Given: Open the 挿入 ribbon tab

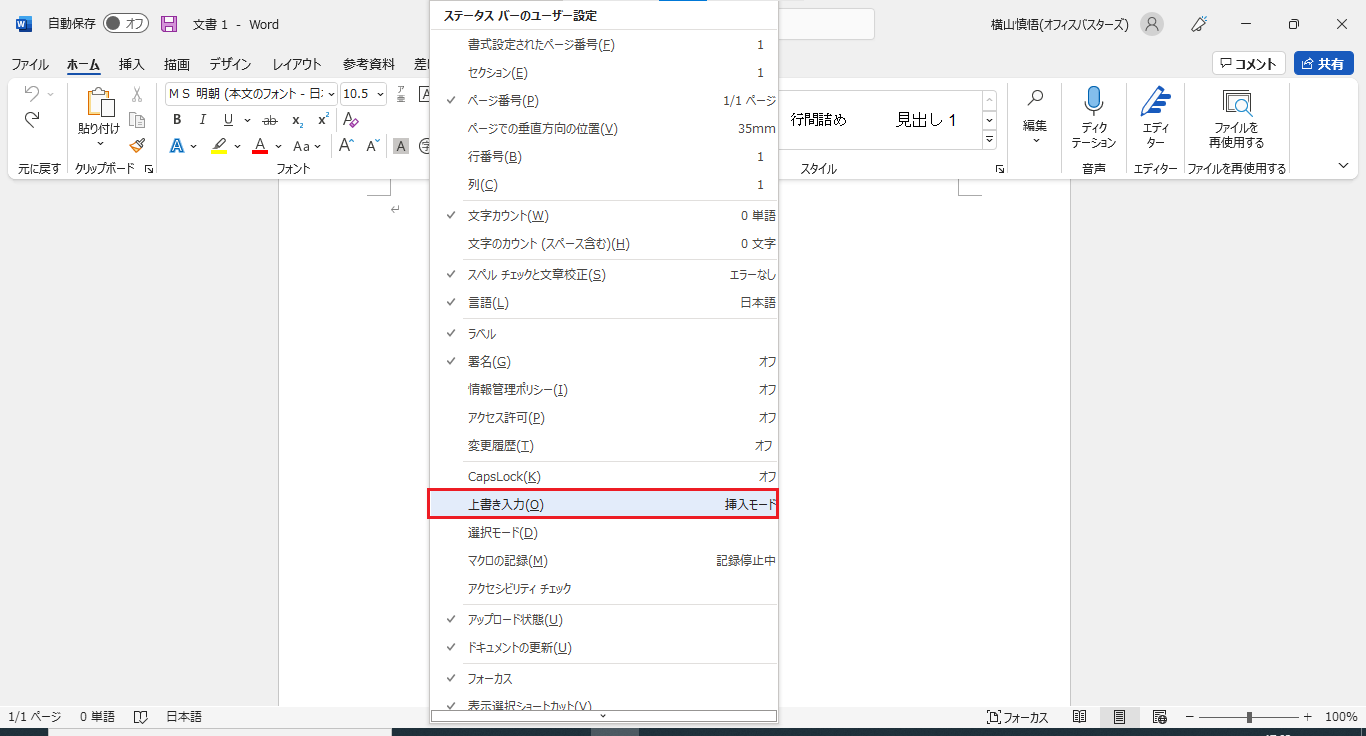Looking at the screenshot, I should click(x=132, y=64).
